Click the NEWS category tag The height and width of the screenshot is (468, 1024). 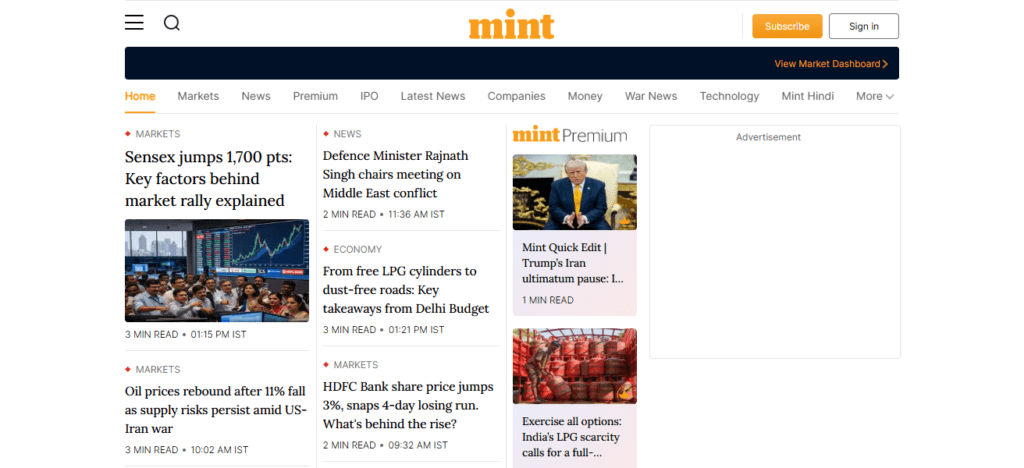[x=347, y=134]
